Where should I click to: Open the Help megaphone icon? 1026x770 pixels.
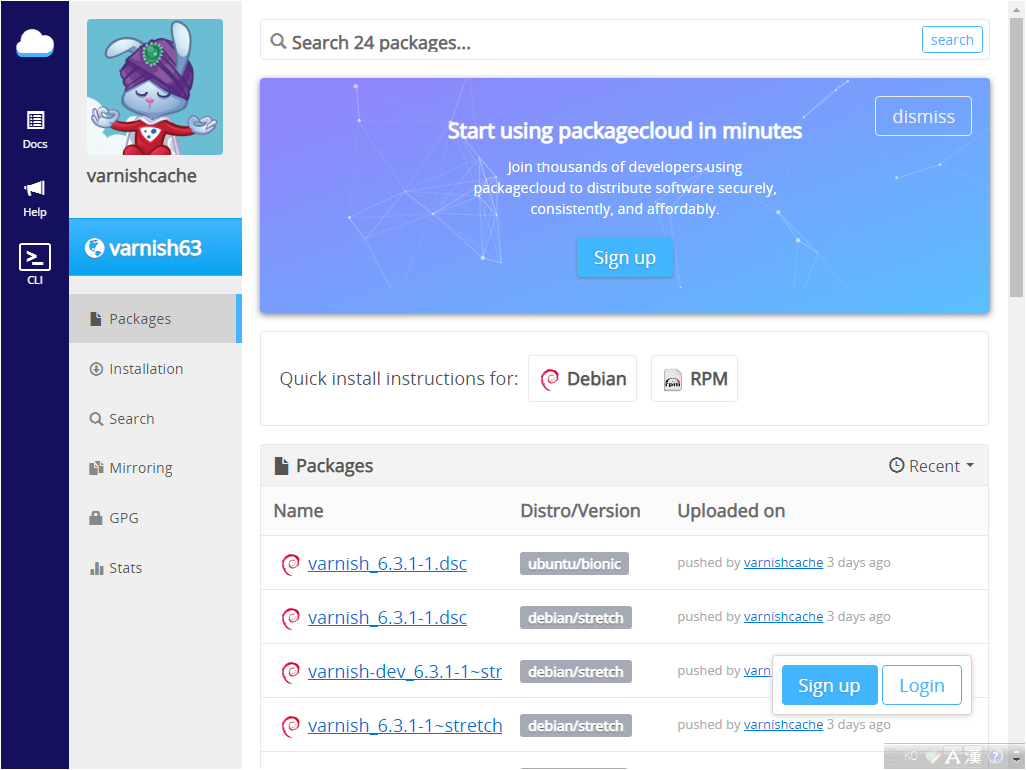point(35,197)
